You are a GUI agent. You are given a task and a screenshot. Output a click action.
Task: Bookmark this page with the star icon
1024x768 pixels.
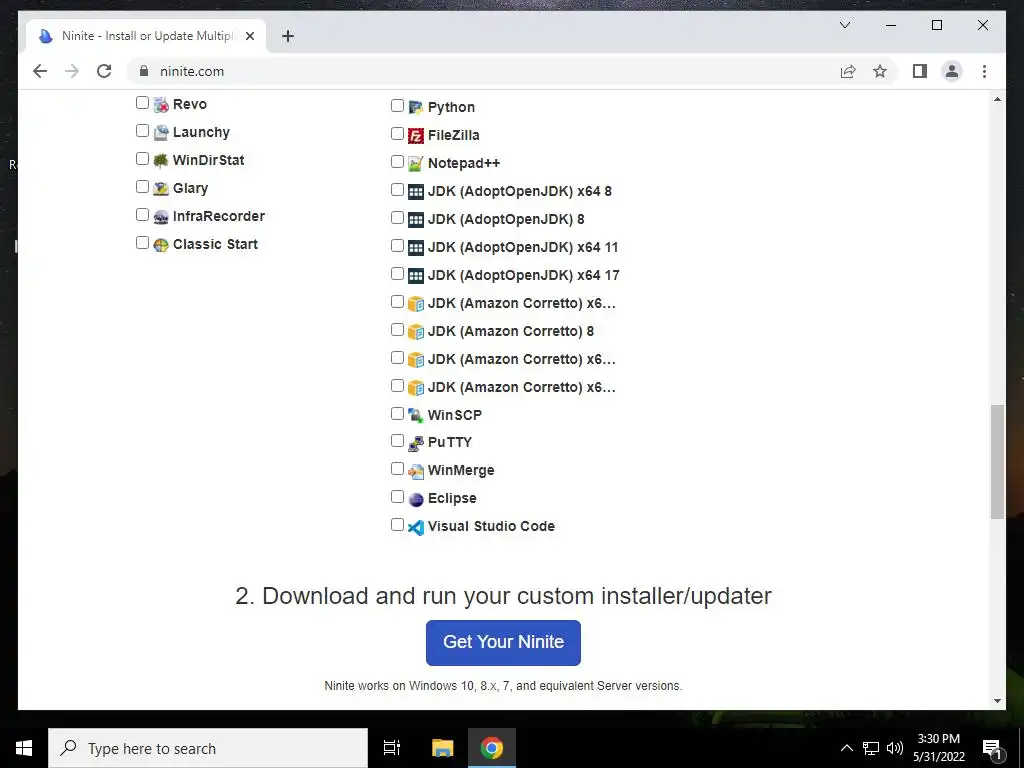(x=880, y=71)
